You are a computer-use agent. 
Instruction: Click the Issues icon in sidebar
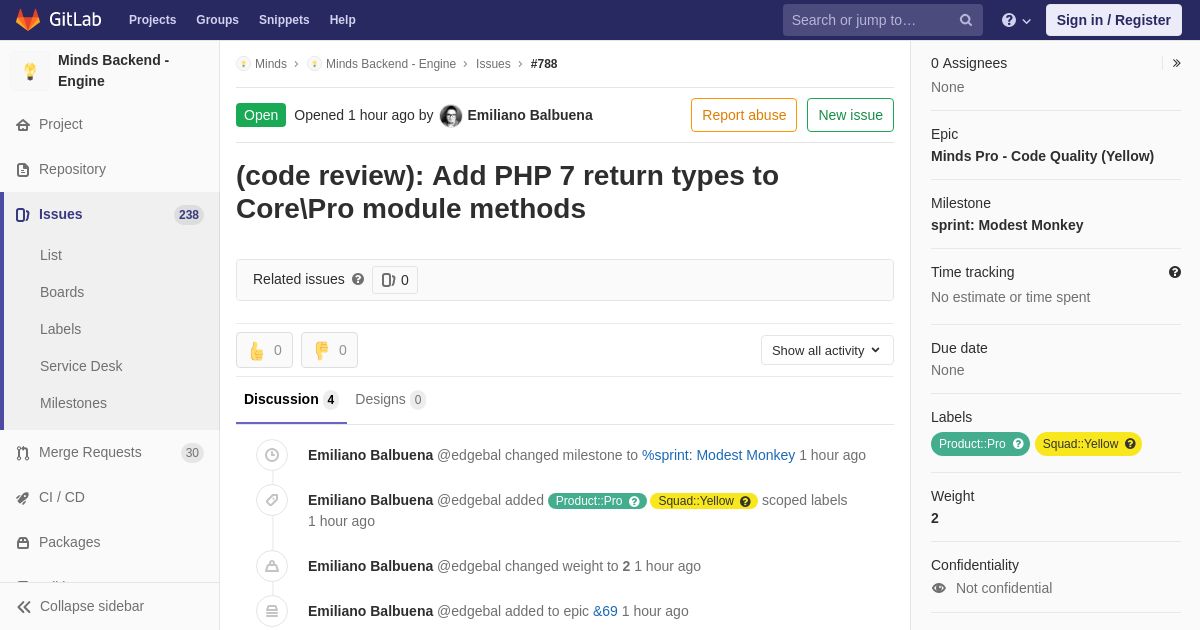click(x=23, y=215)
